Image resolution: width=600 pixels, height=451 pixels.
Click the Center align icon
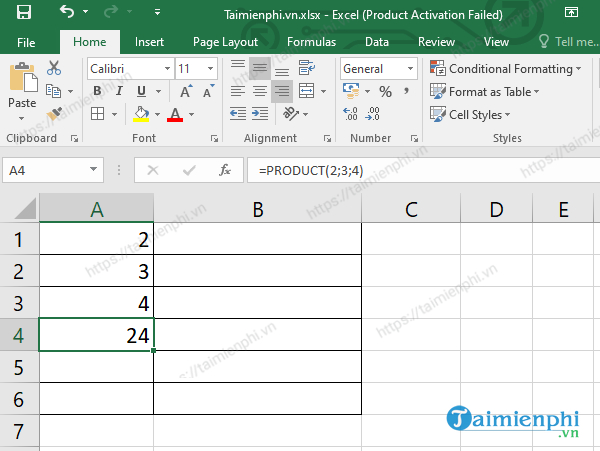tap(259, 91)
